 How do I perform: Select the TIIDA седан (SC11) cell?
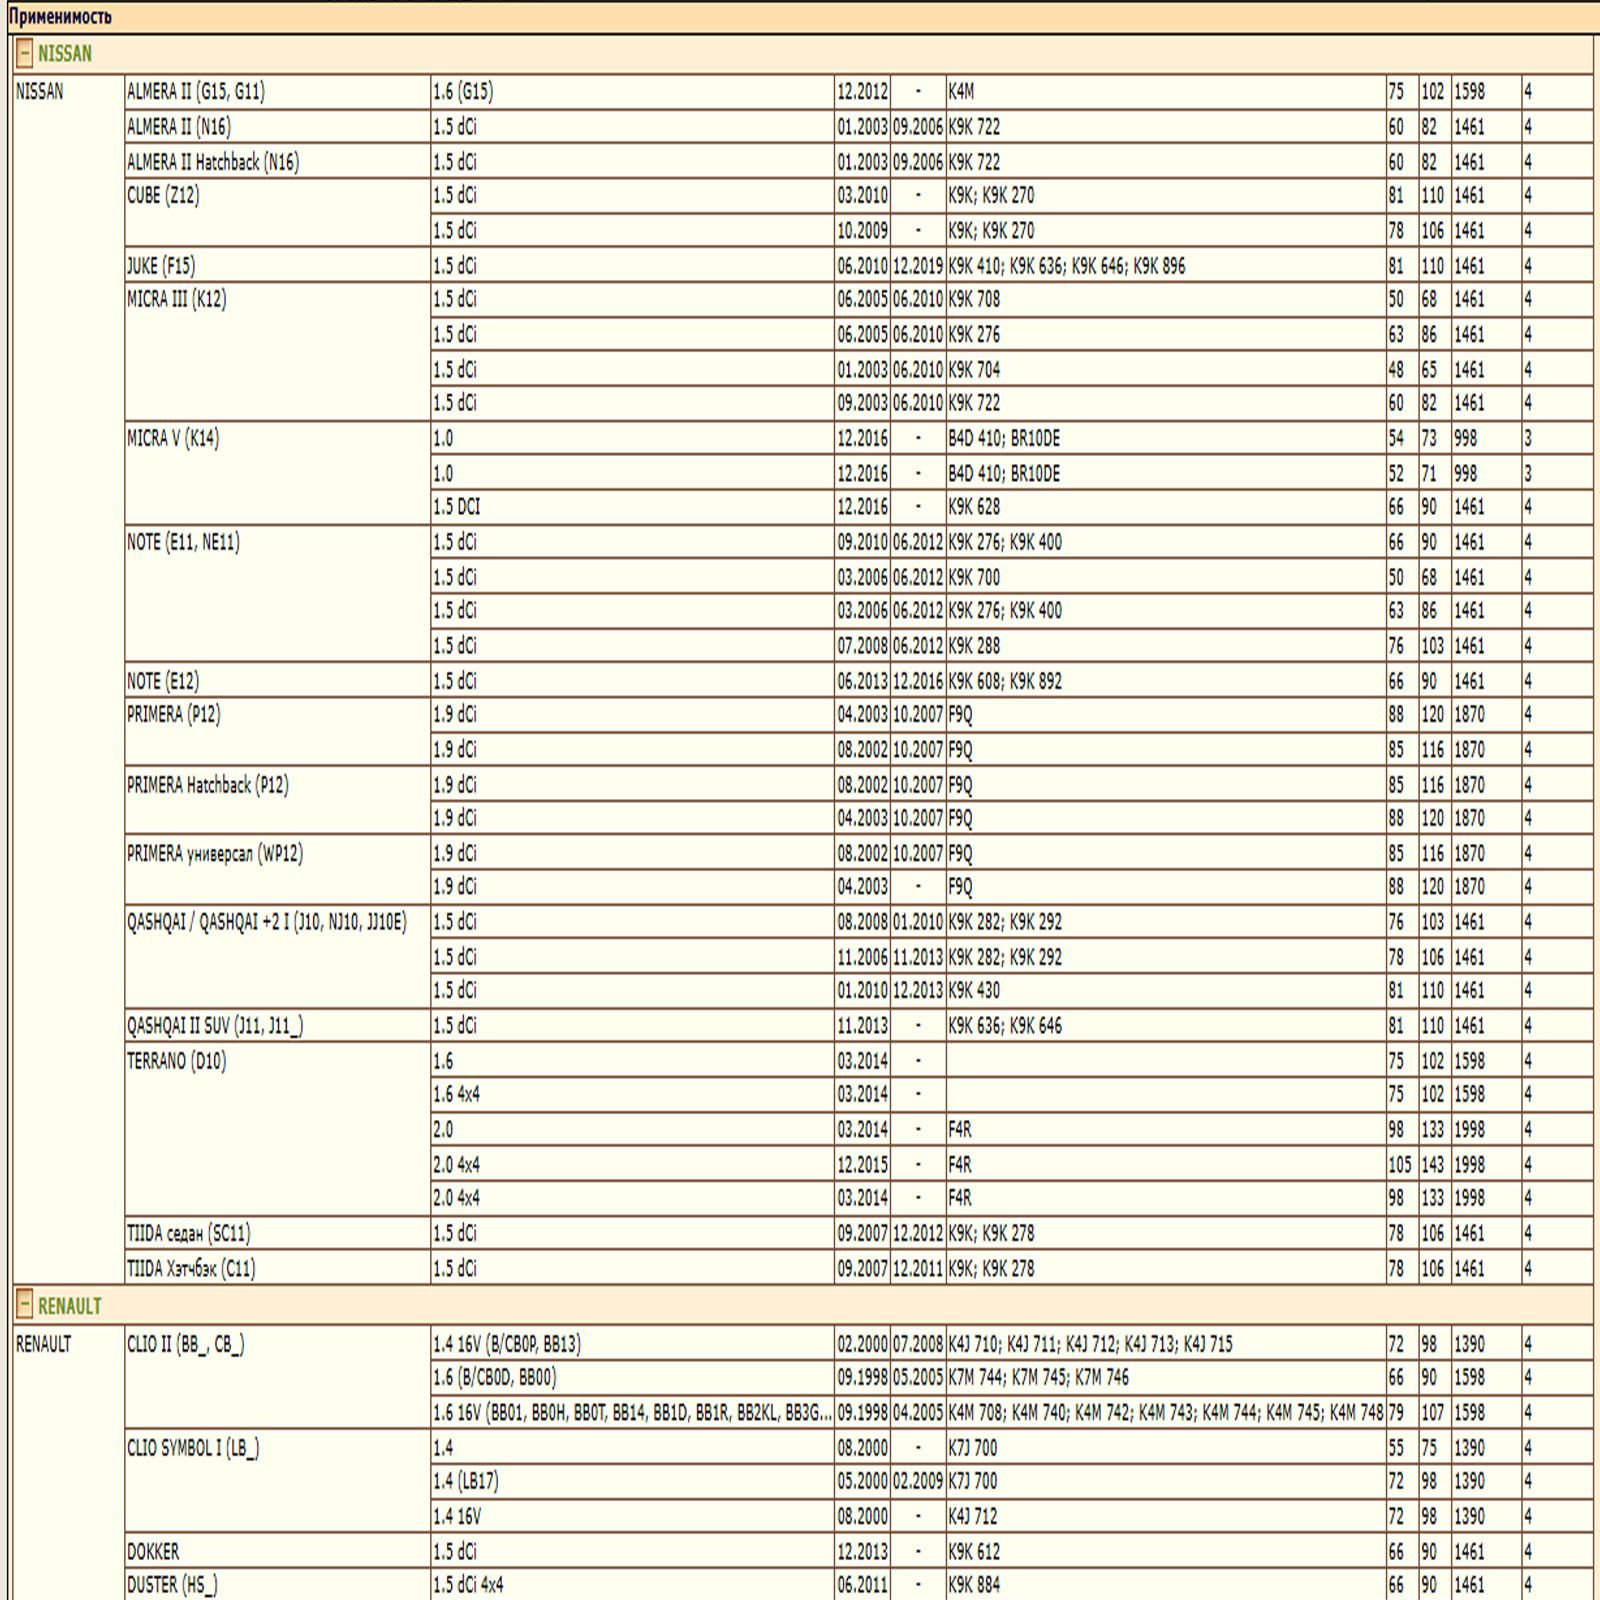point(188,1234)
